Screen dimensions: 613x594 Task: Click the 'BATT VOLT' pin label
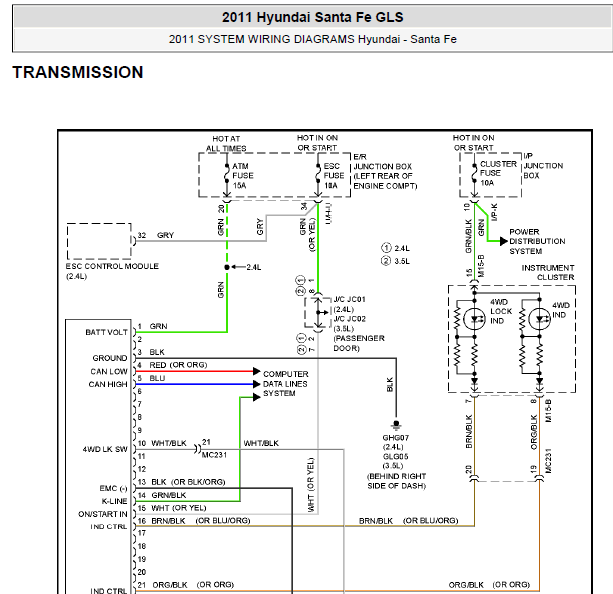[106, 332]
